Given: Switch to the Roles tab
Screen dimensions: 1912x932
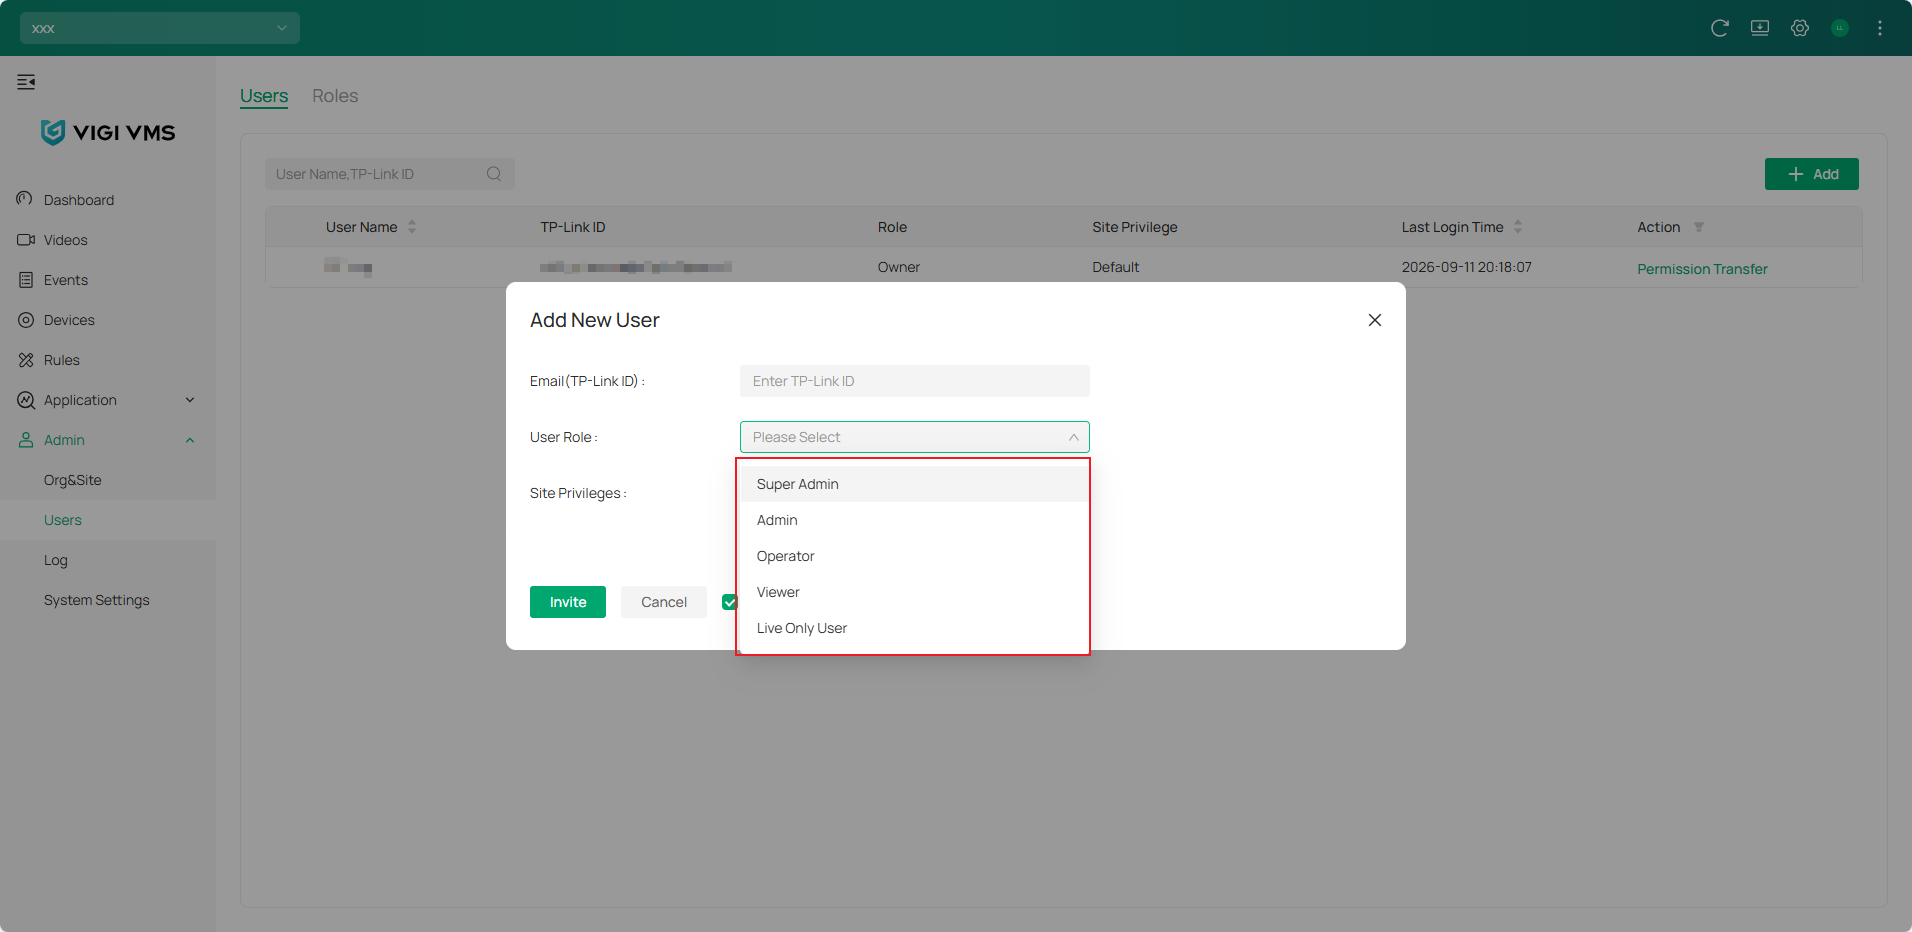Looking at the screenshot, I should (335, 96).
